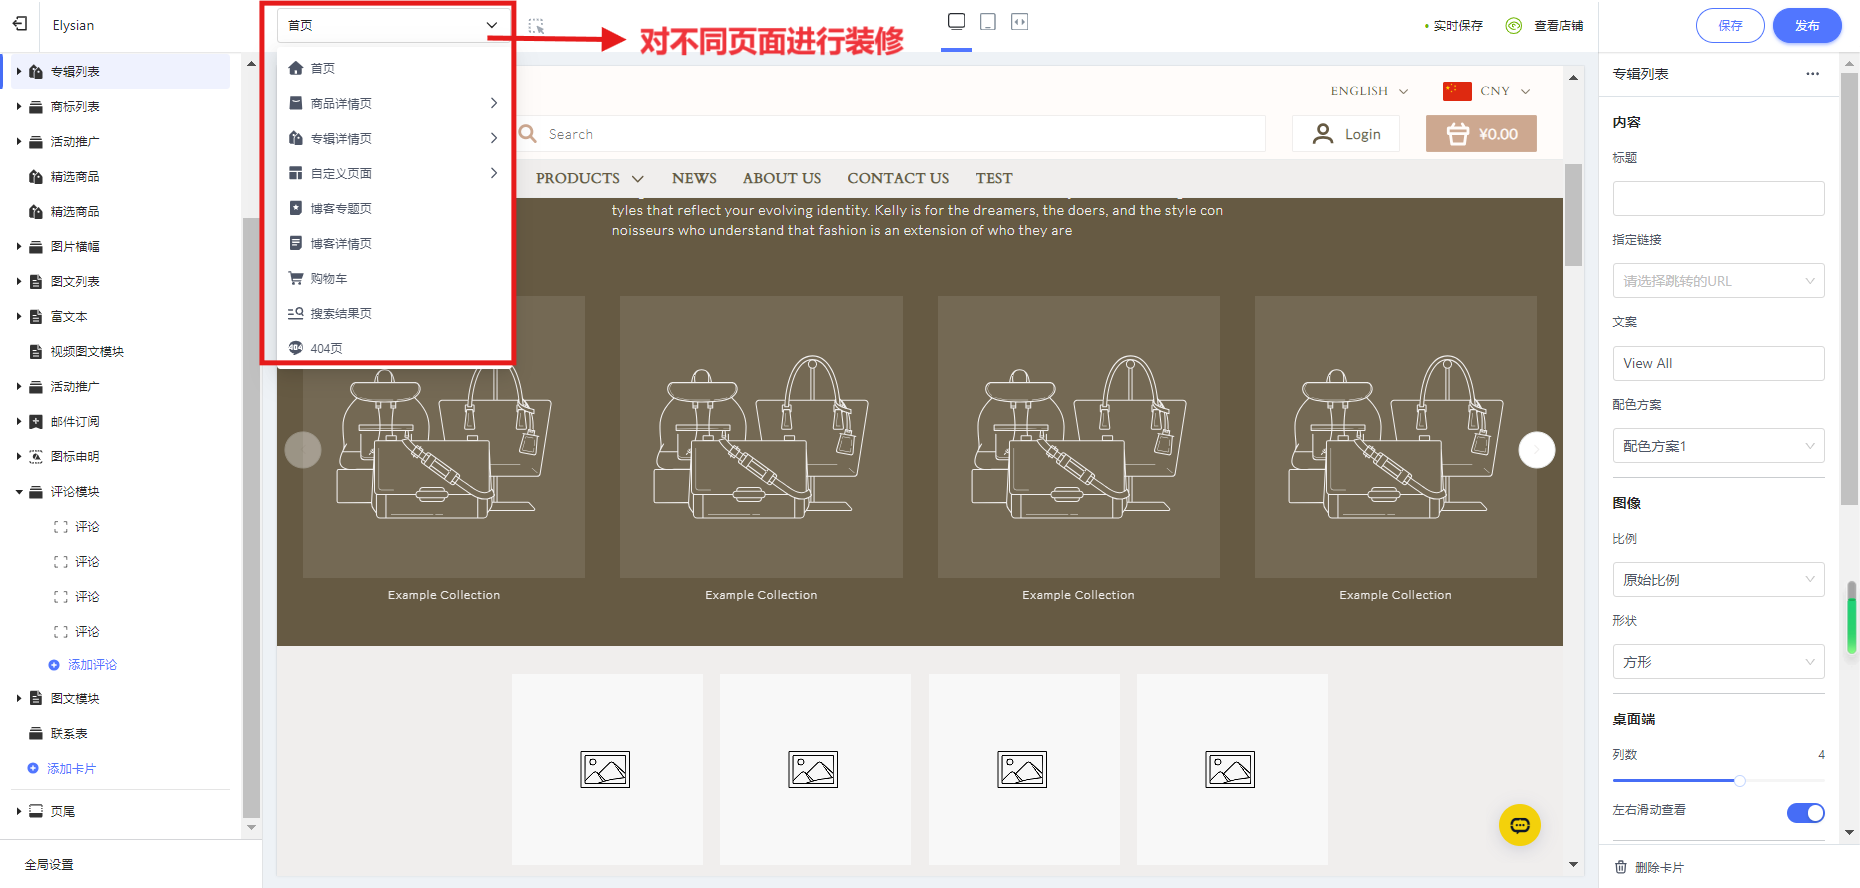The image size is (1860, 888).
Task: Click the element selector icon in top bar
Action: click(536, 26)
